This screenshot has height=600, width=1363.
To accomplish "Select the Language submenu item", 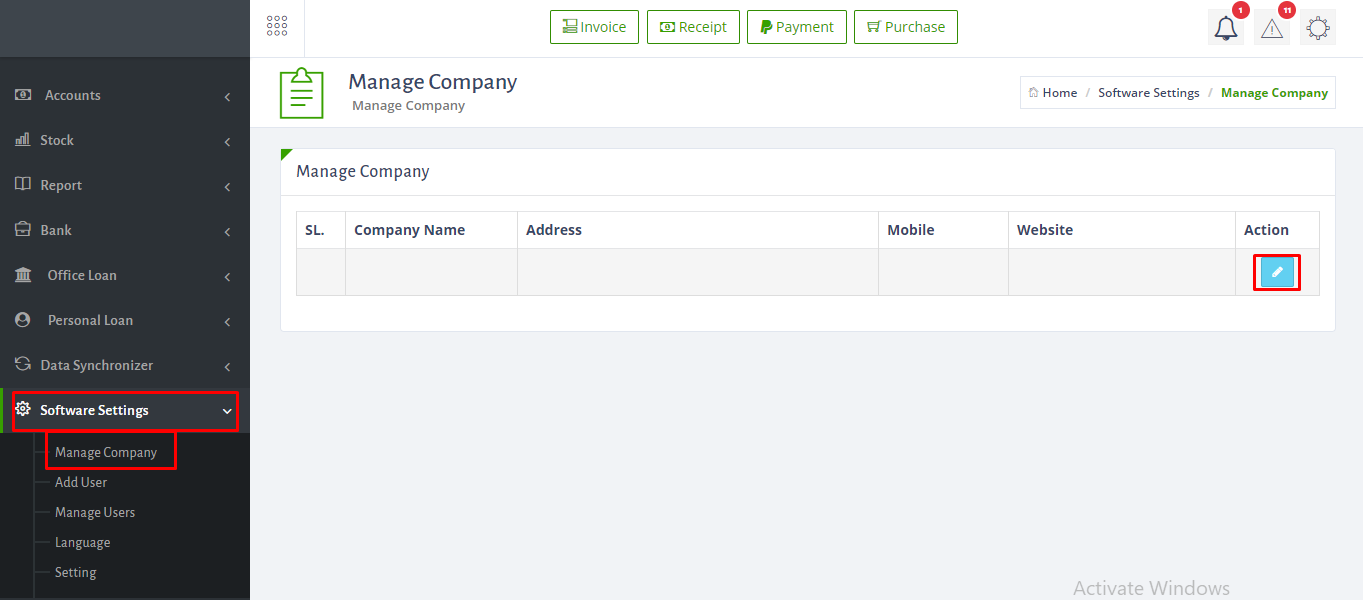I will (x=82, y=542).
